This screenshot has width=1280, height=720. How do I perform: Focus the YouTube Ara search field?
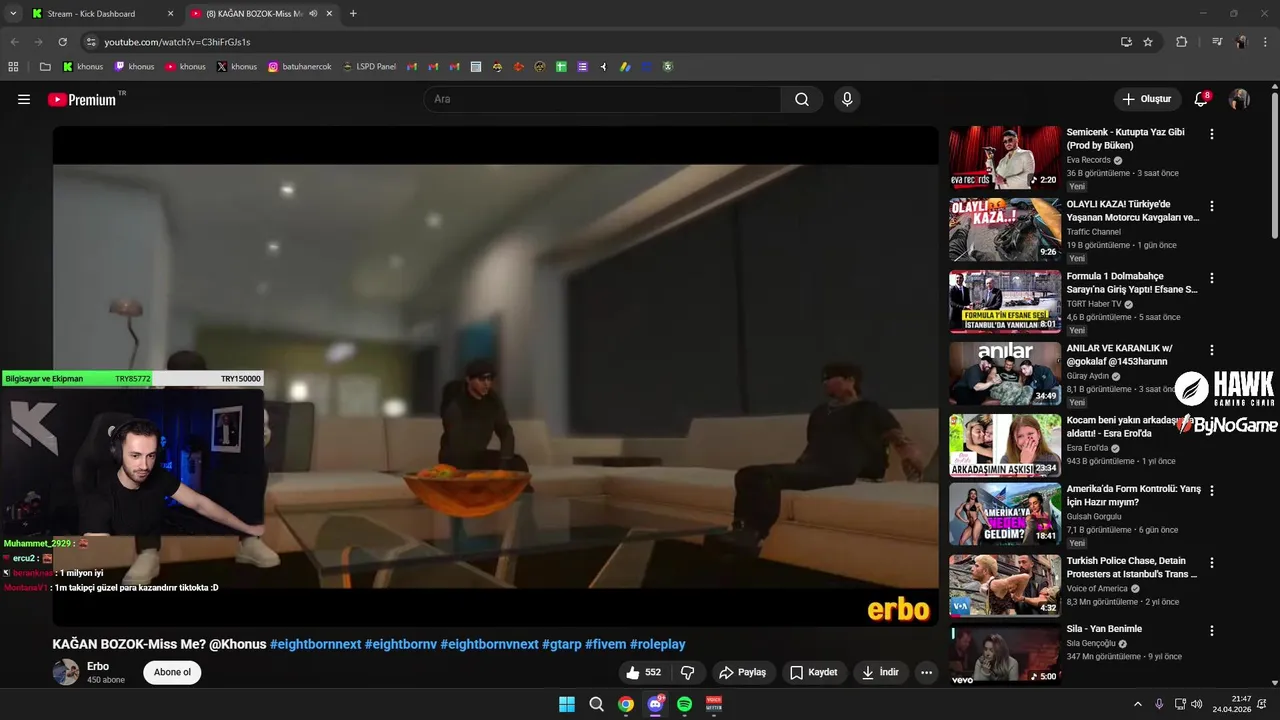603,99
